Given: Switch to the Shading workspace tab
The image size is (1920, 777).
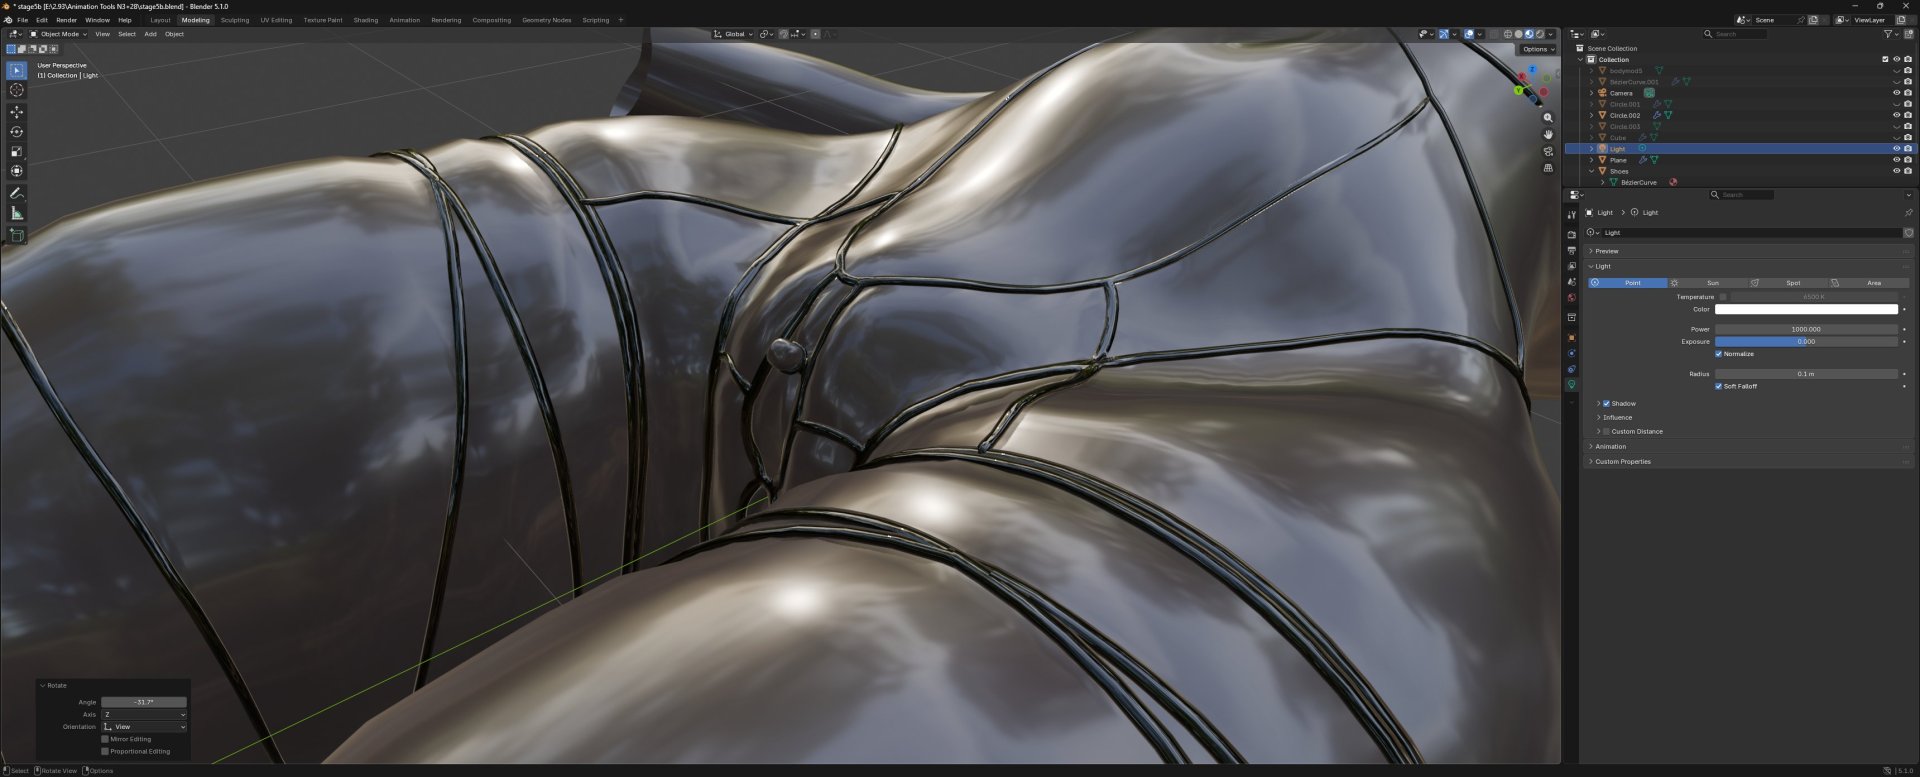Looking at the screenshot, I should click(366, 20).
